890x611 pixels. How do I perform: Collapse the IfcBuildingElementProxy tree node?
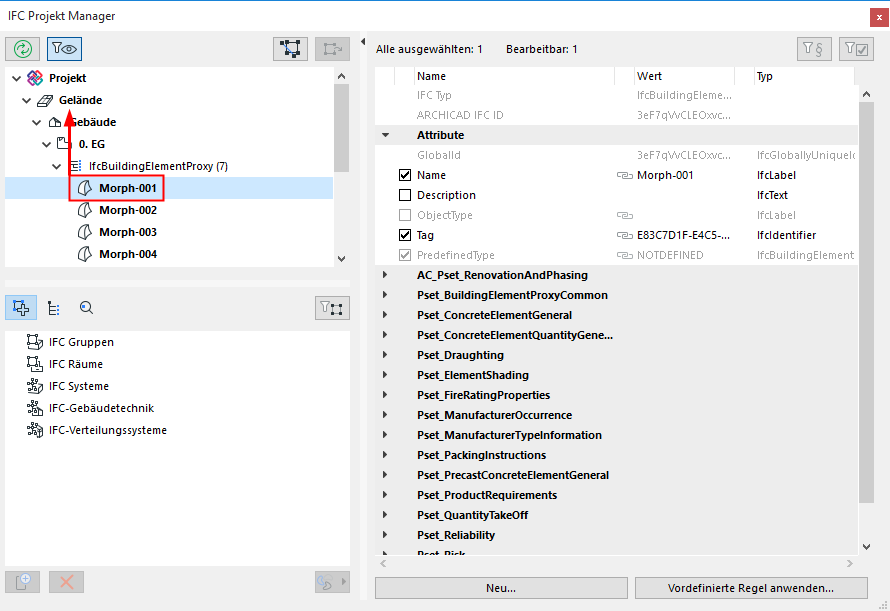pyautogui.click(x=57, y=166)
